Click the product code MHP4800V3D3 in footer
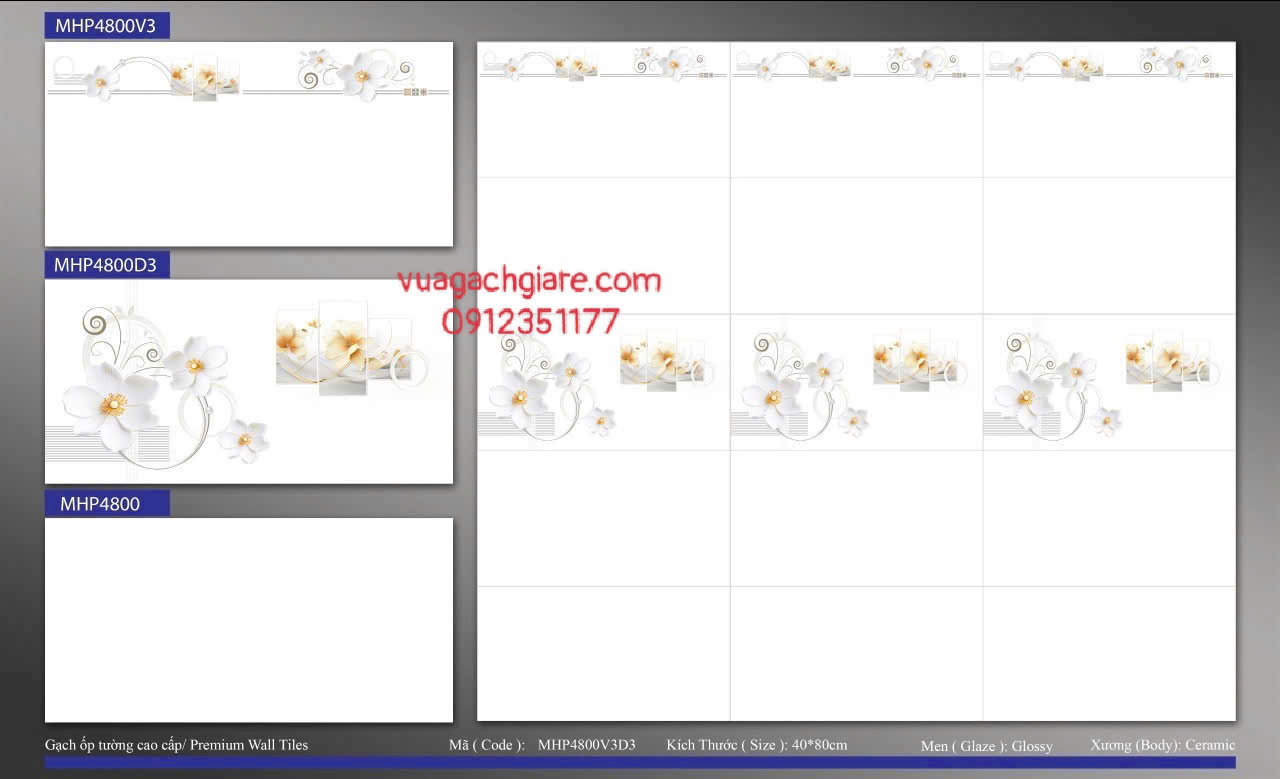Image resolution: width=1280 pixels, height=779 pixels. [x=586, y=745]
